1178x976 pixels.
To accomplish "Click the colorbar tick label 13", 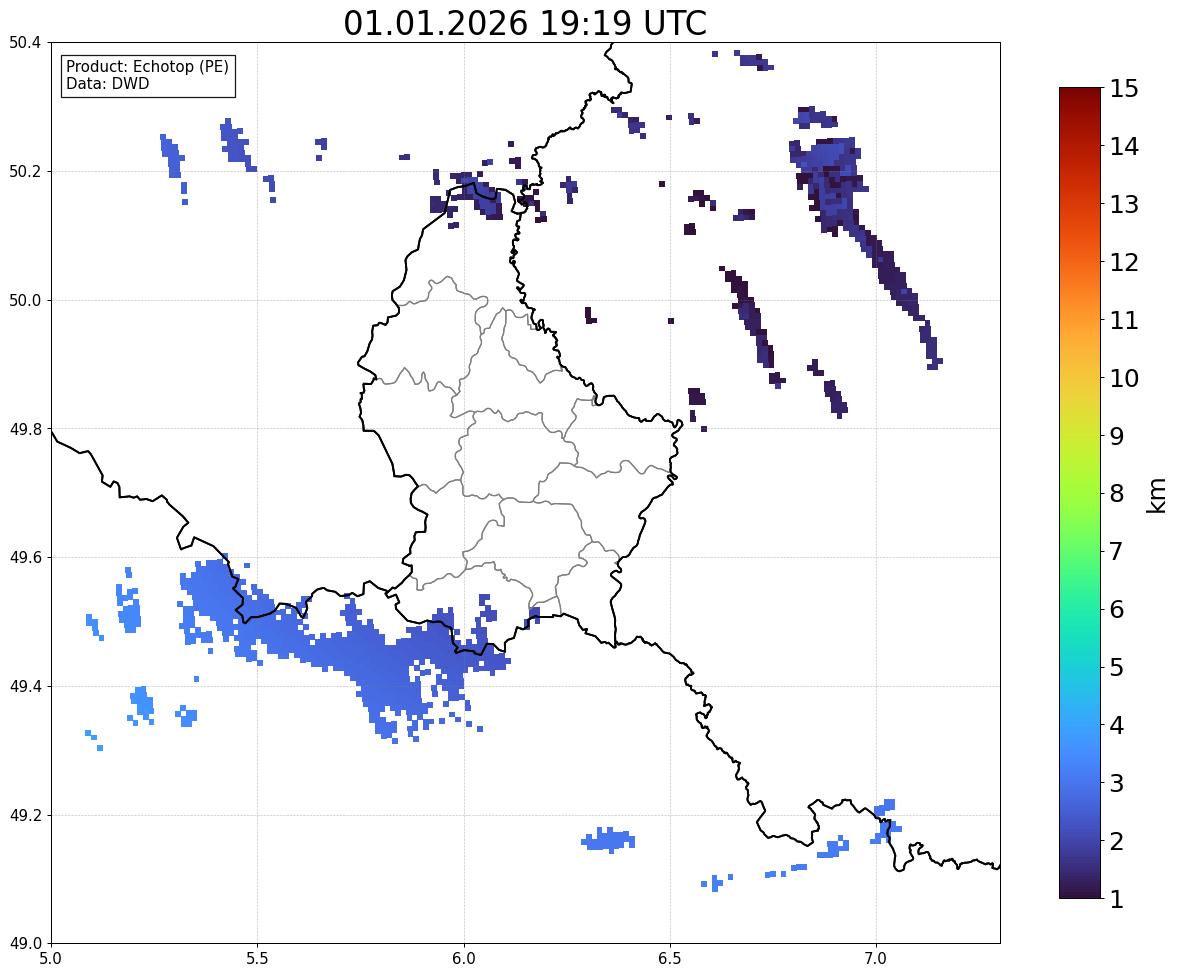I will pyautogui.click(x=1124, y=204).
